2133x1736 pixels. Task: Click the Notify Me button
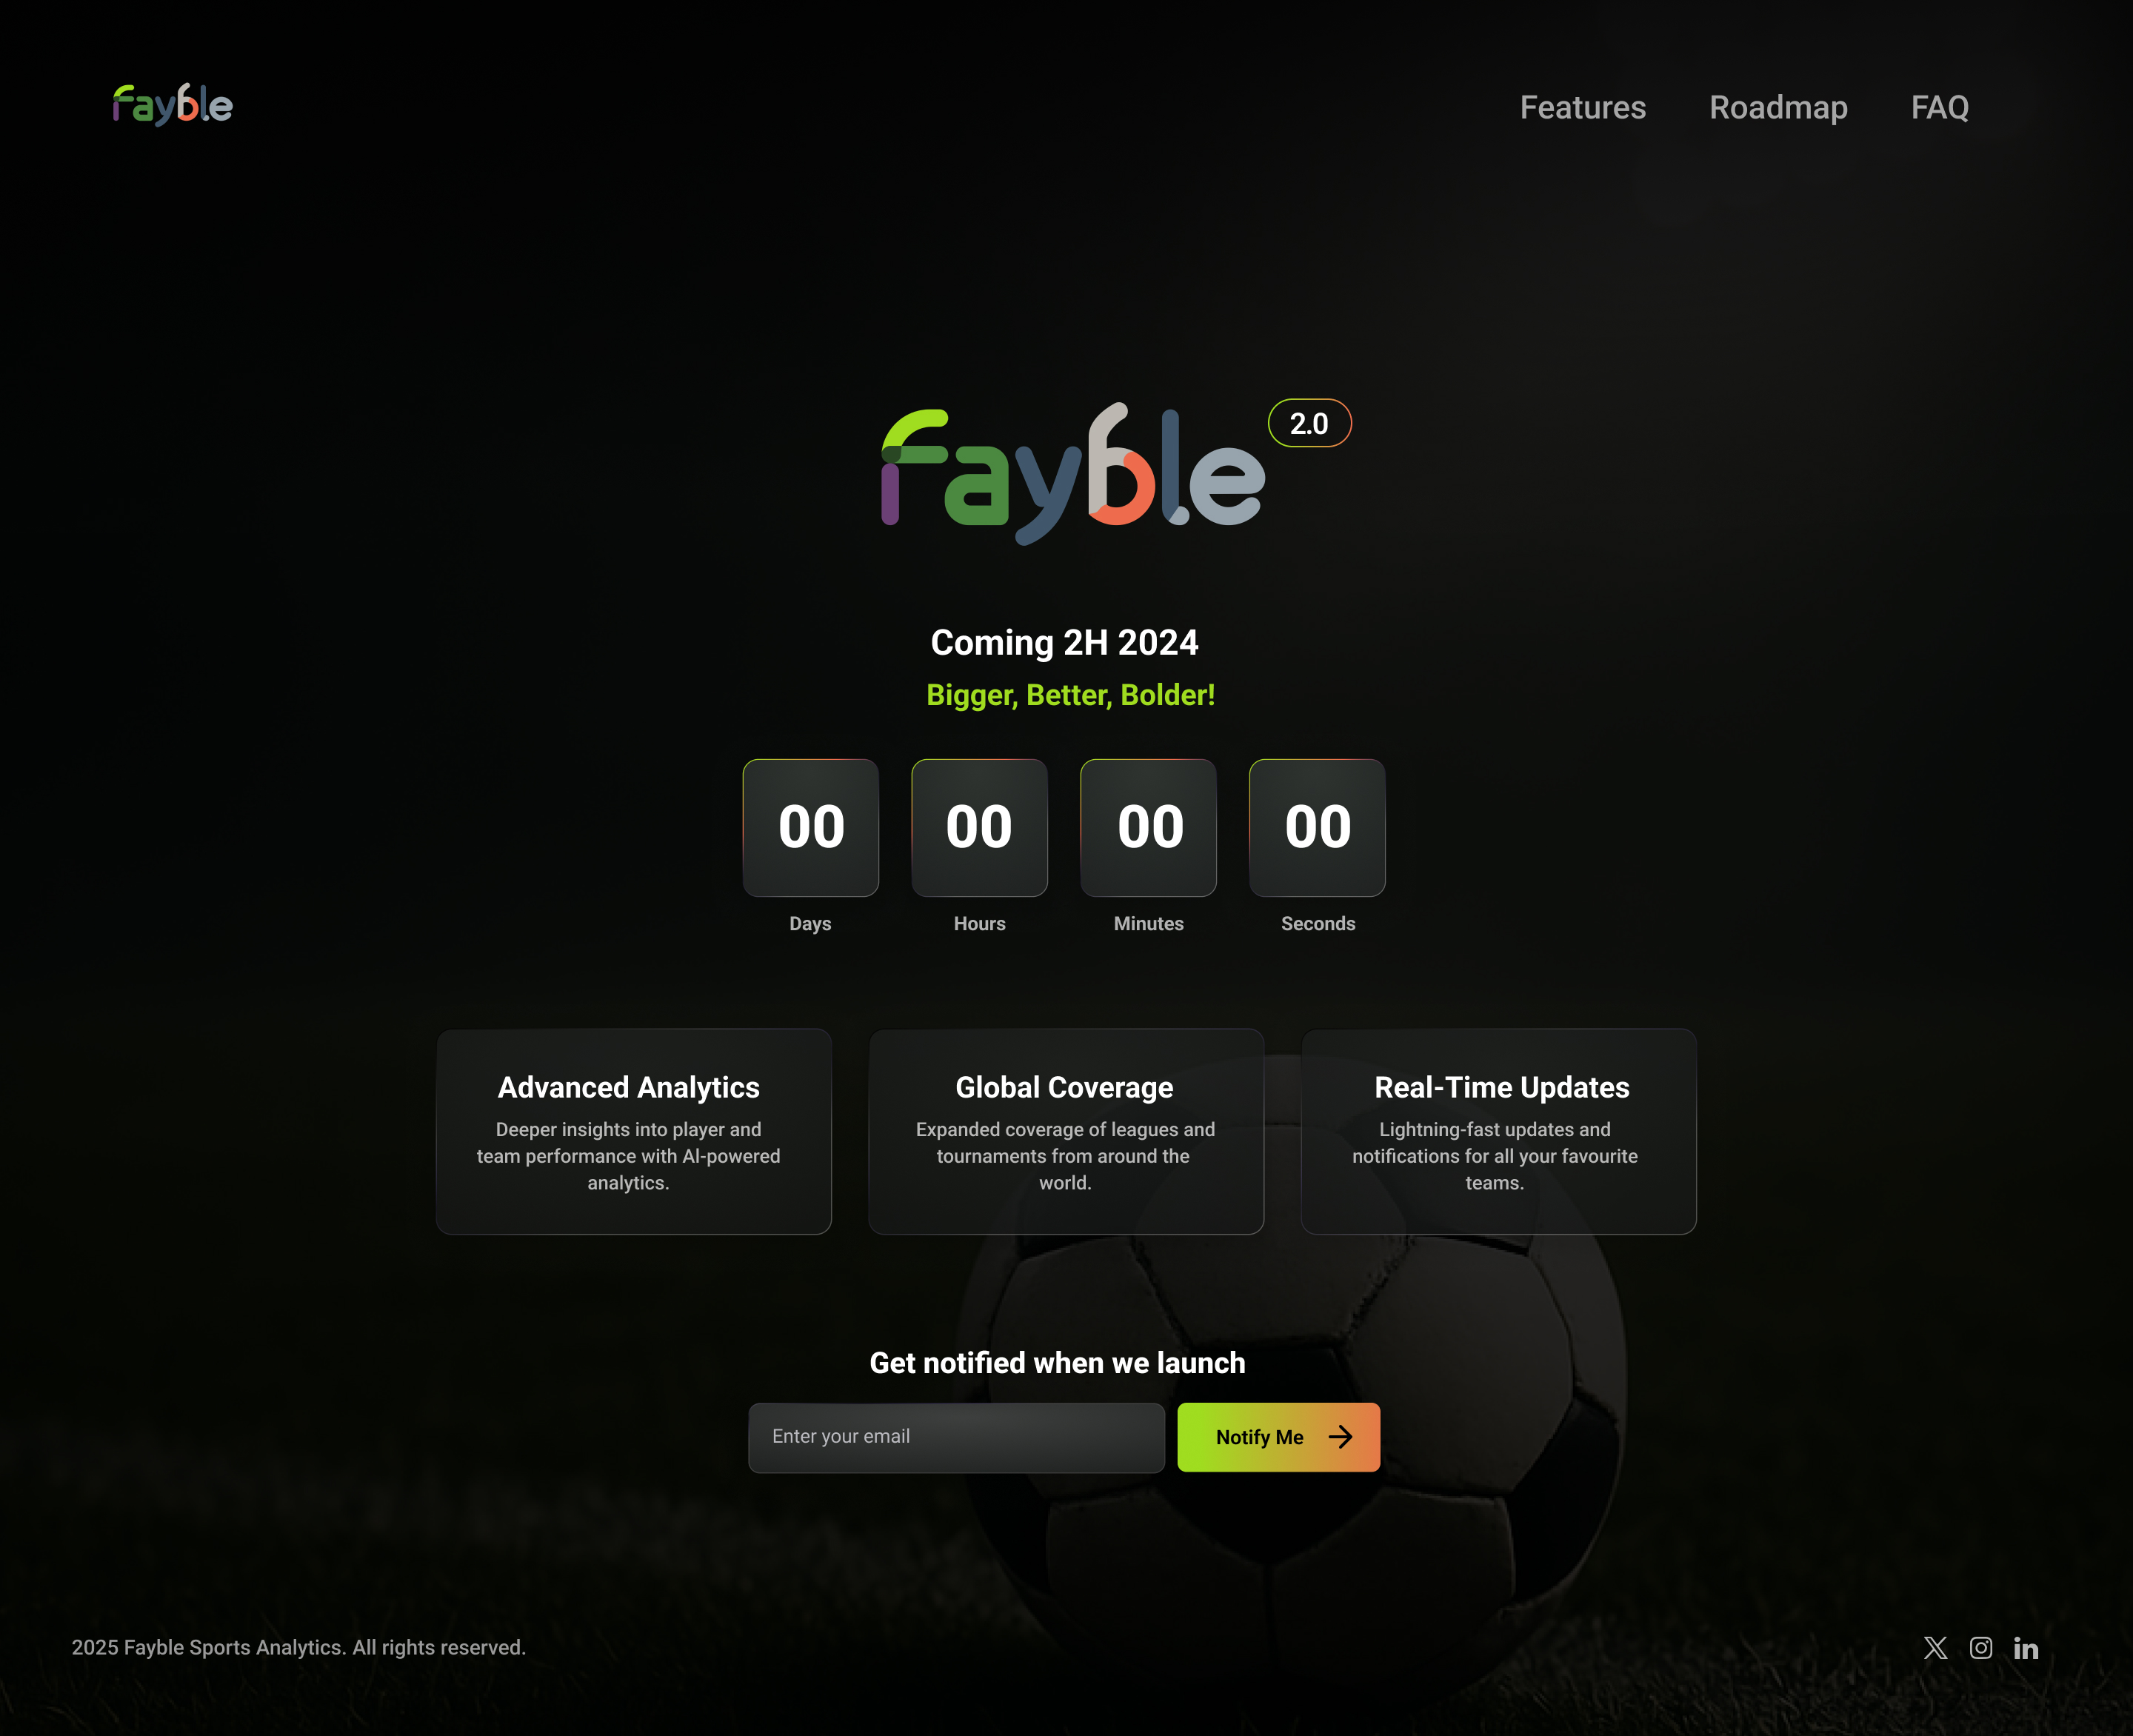(1278, 1437)
